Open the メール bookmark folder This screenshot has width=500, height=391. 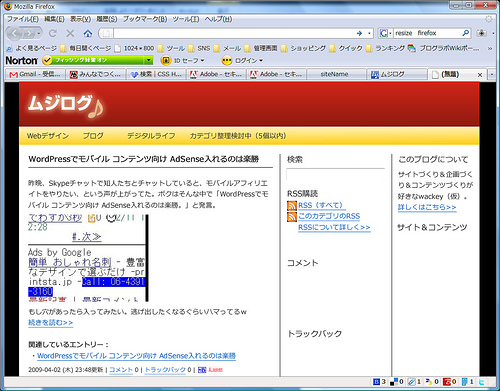tap(227, 48)
